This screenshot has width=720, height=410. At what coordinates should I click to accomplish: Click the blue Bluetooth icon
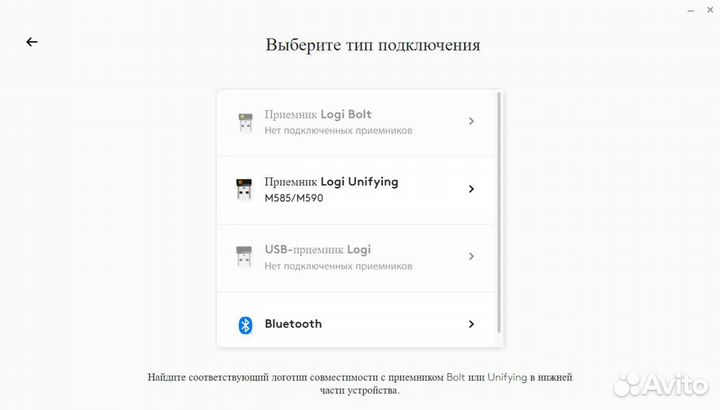[x=245, y=325]
